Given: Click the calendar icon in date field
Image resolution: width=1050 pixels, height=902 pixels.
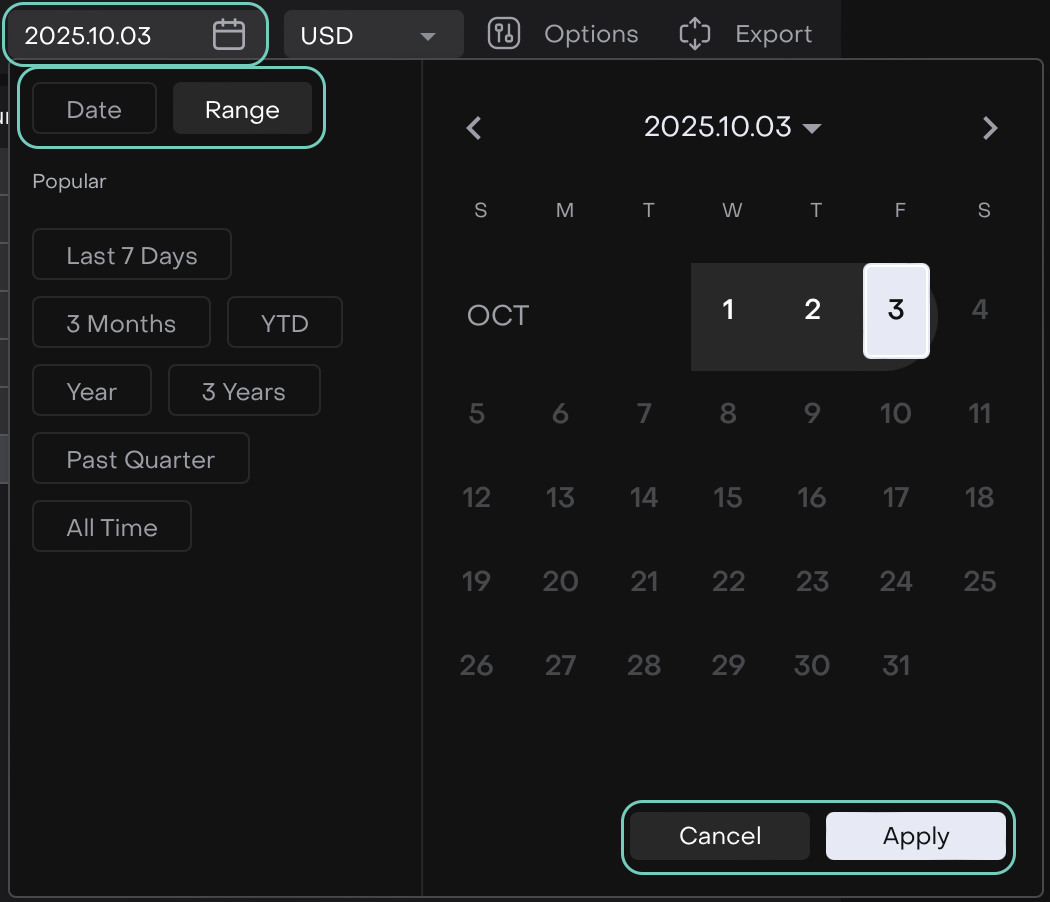Looking at the screenshot, I should (x=229, y=35).
